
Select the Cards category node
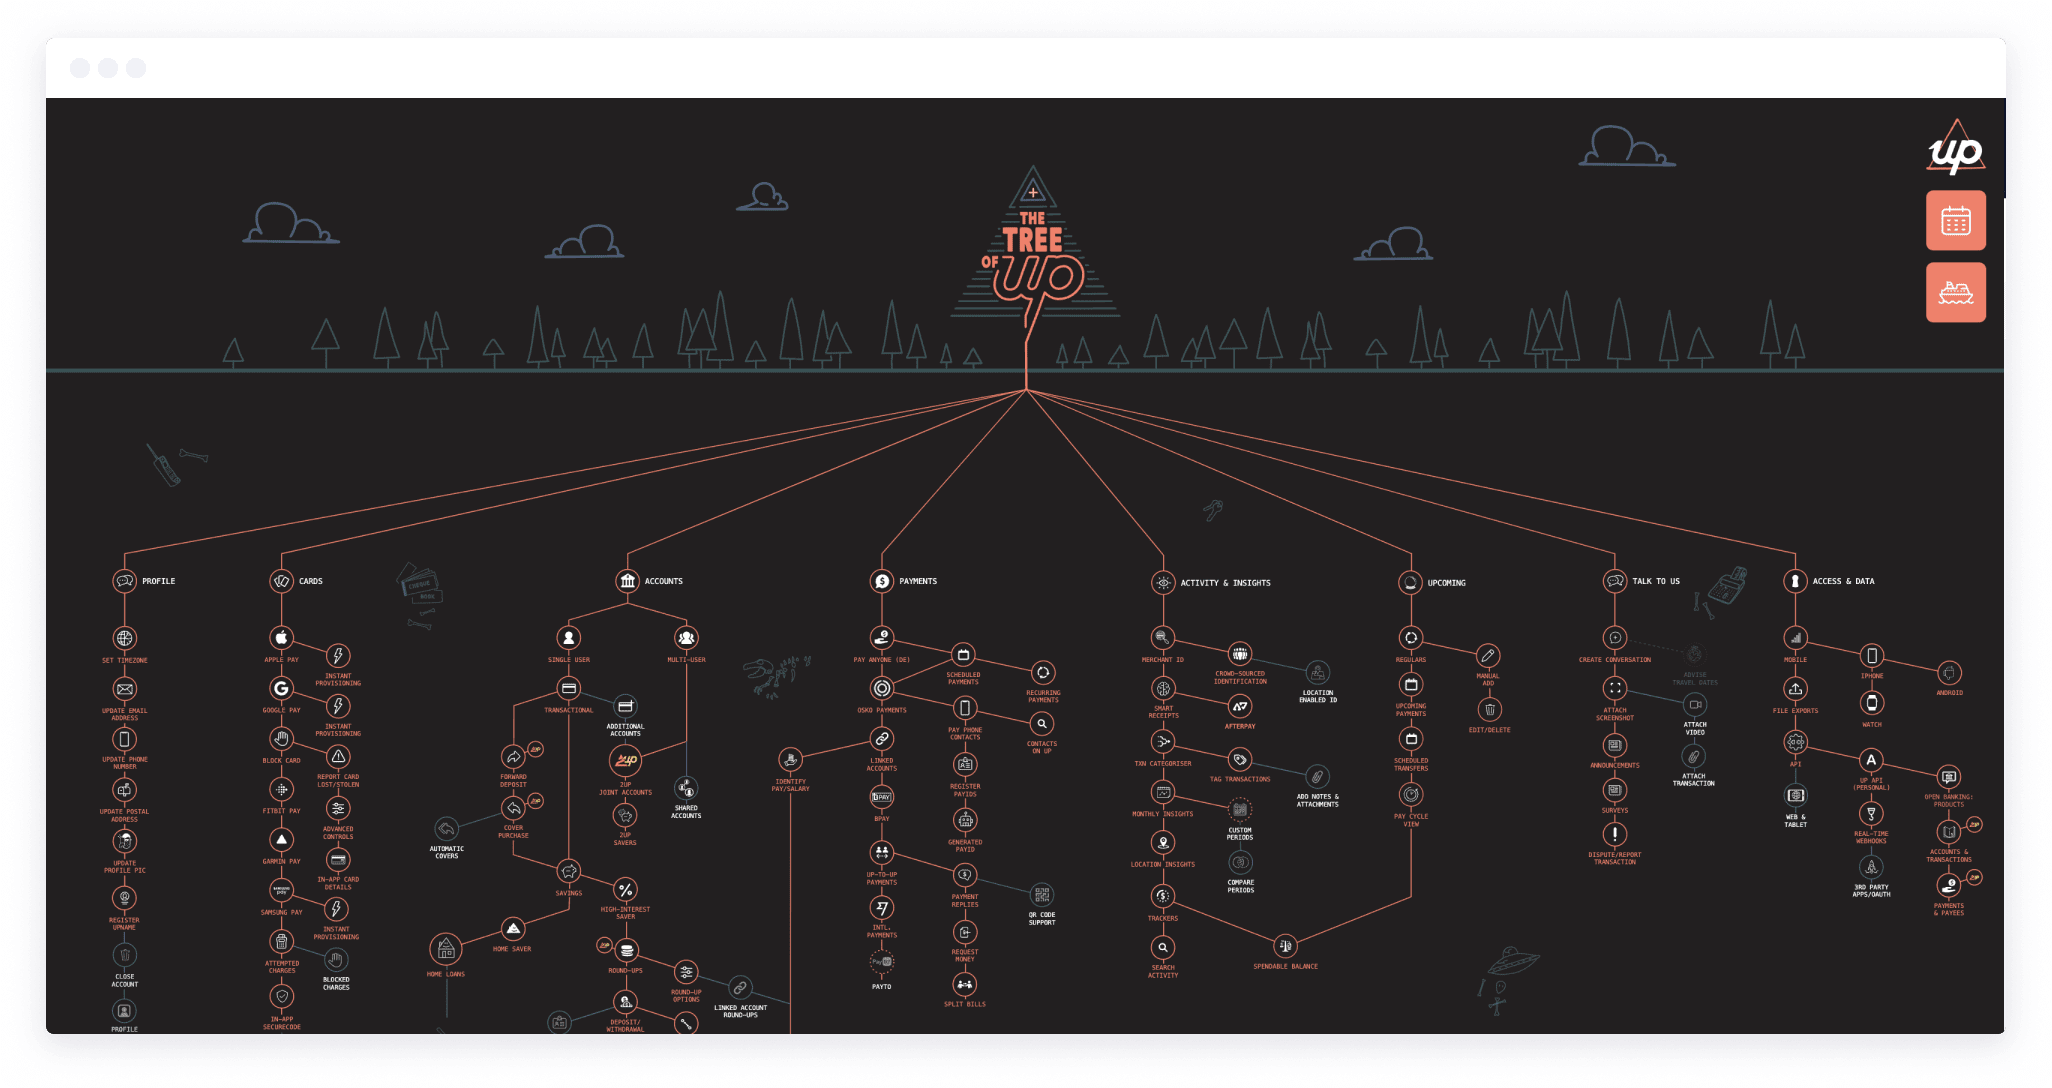coord(281,581)
